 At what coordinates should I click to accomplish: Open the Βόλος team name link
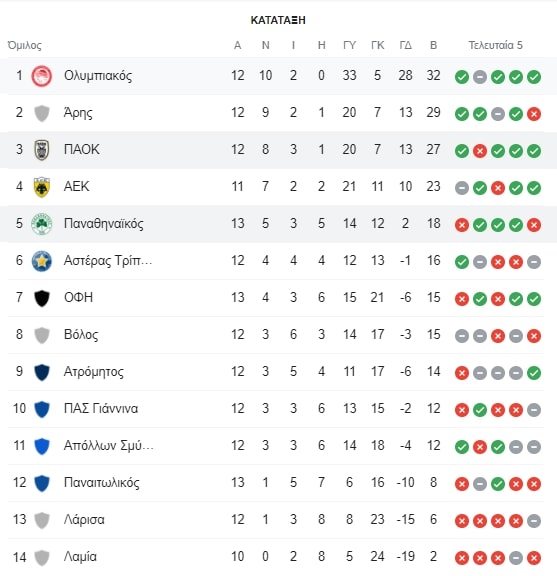point(81,335)
